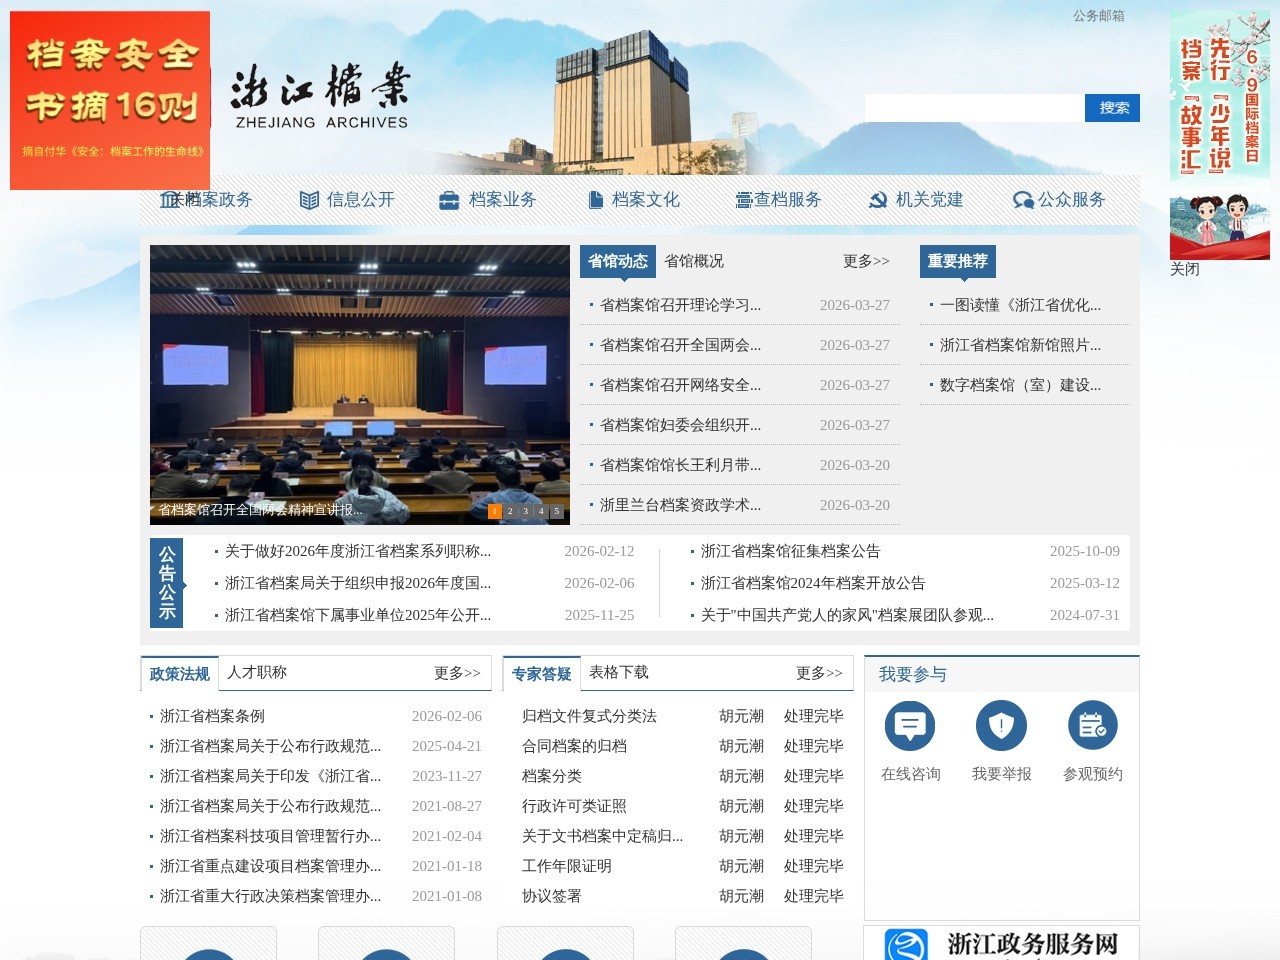1280x960 pixels.
Task: Open the 工作年限证明 question
Action: [x=567, y=866]
